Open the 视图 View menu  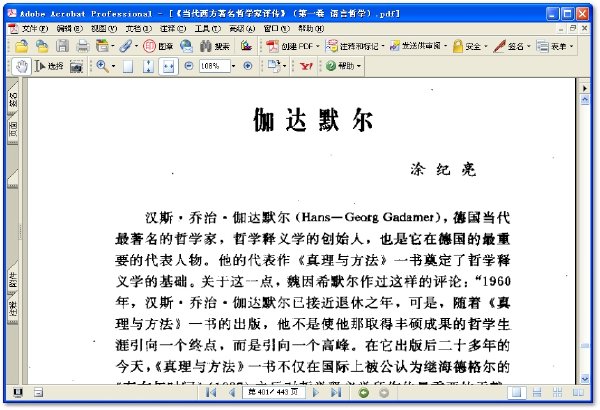[x=104, y=28]
